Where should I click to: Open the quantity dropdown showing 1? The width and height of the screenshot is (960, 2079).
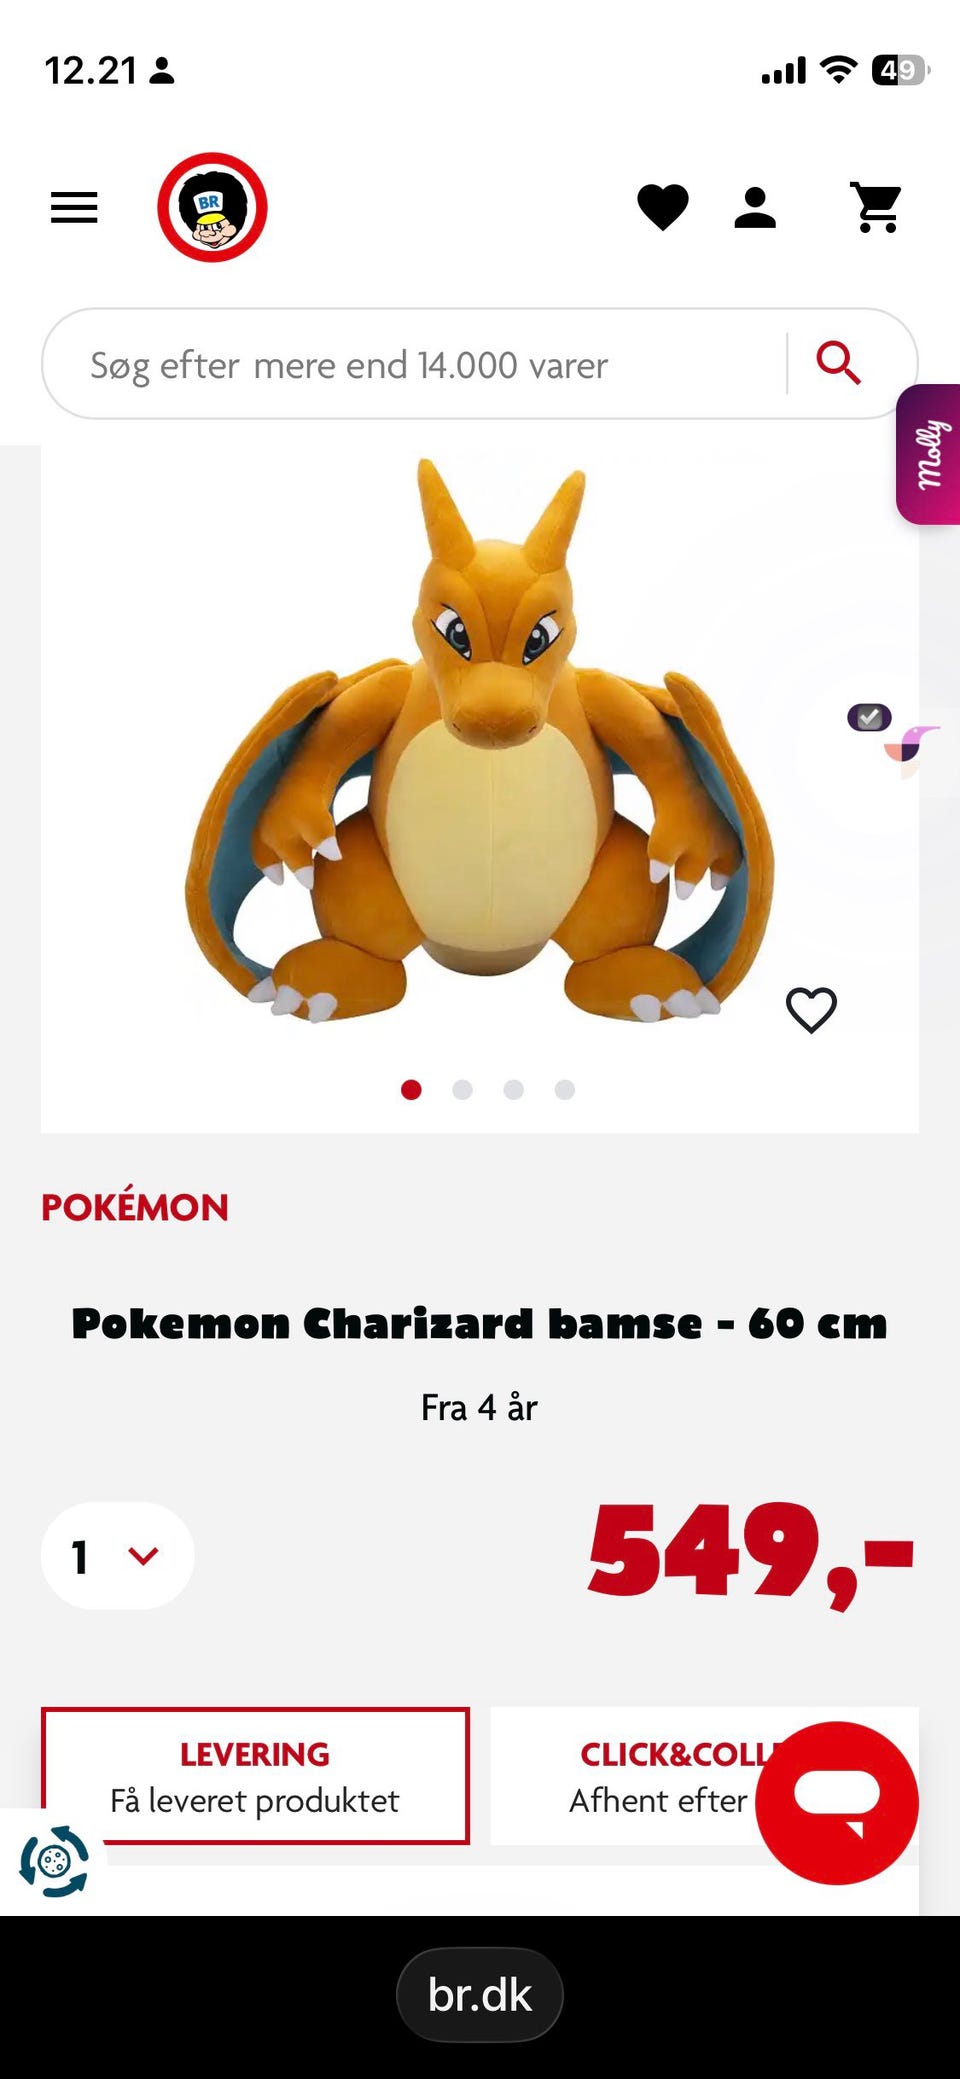tap(117, 1556)
